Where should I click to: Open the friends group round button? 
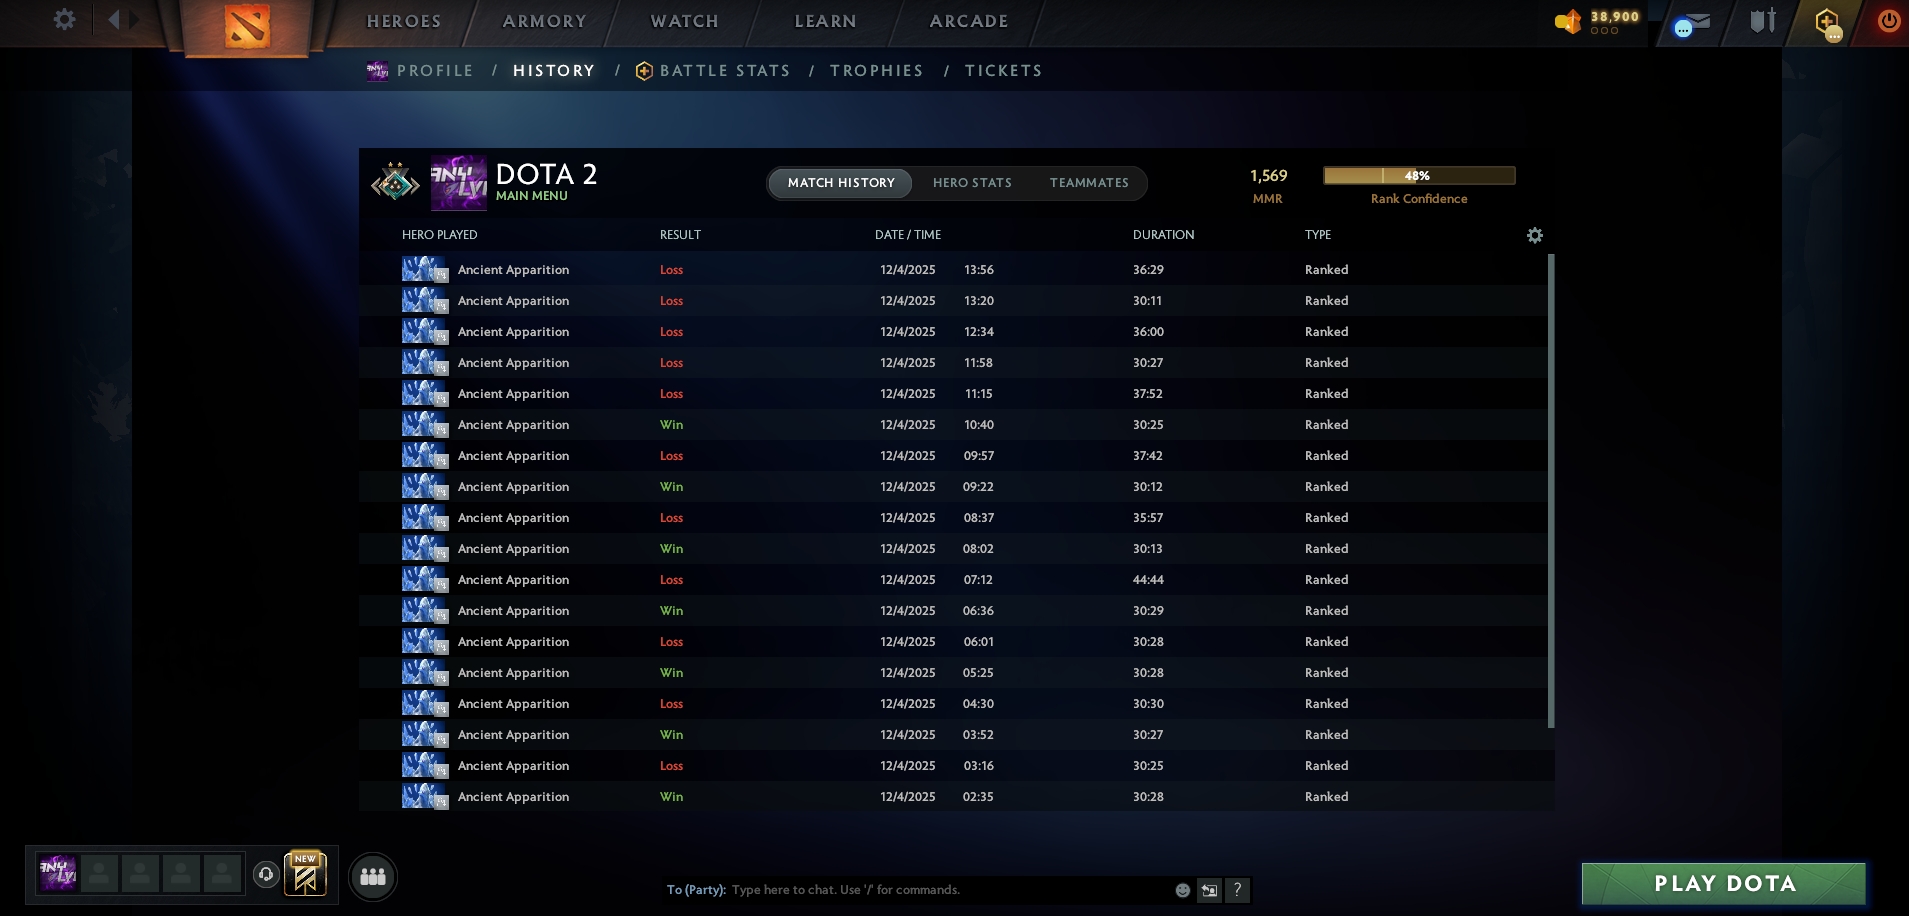[x=373, y=877]
